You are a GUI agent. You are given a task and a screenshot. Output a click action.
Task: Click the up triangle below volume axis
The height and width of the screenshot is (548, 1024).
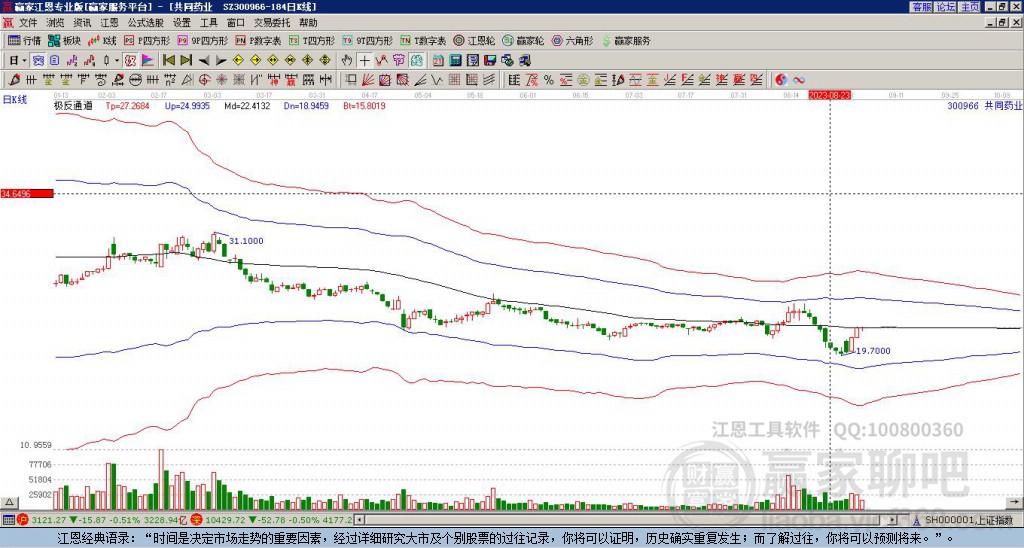click(9, 502)
